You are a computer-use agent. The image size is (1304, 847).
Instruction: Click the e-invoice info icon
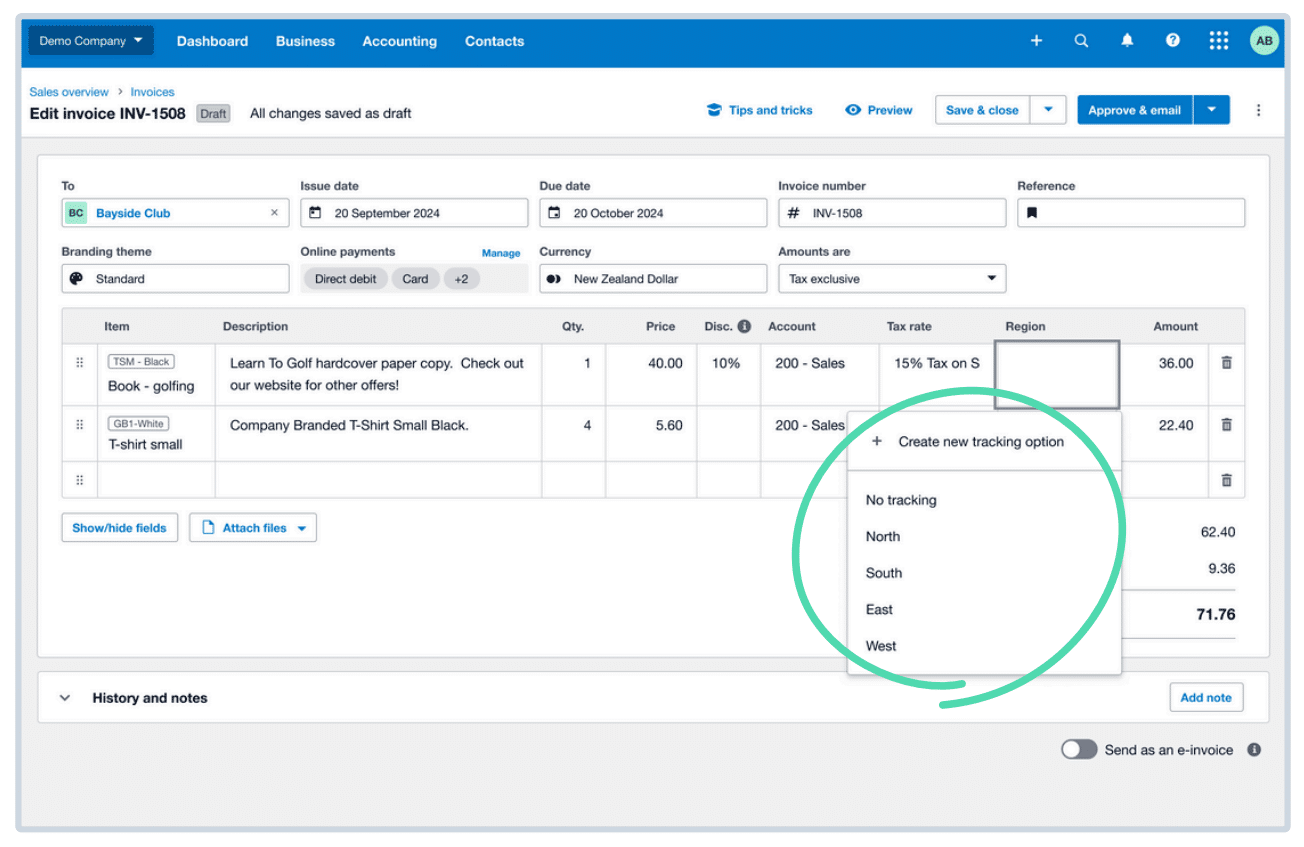coord(1254,750)
